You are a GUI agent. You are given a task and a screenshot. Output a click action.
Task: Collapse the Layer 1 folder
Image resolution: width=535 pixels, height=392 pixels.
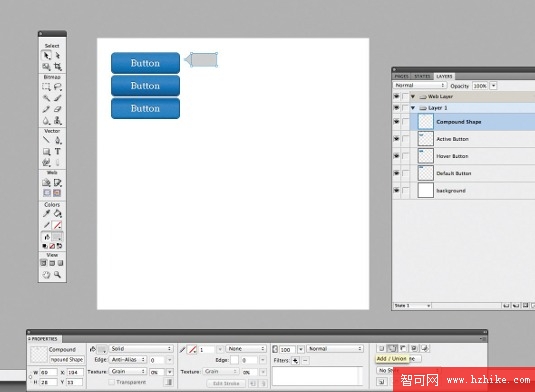[x=413, y=108]
